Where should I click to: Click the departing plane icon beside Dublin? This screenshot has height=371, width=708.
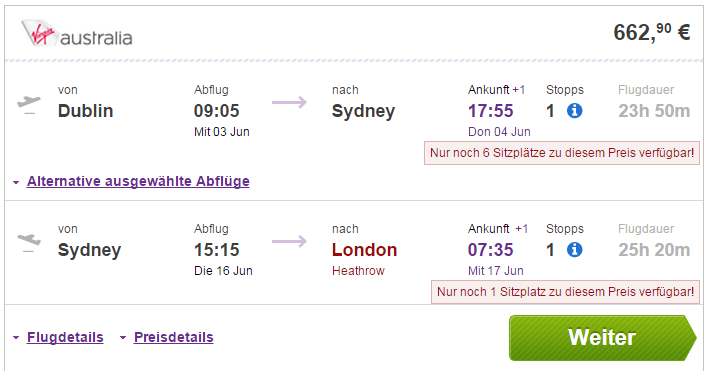[29, 105]
